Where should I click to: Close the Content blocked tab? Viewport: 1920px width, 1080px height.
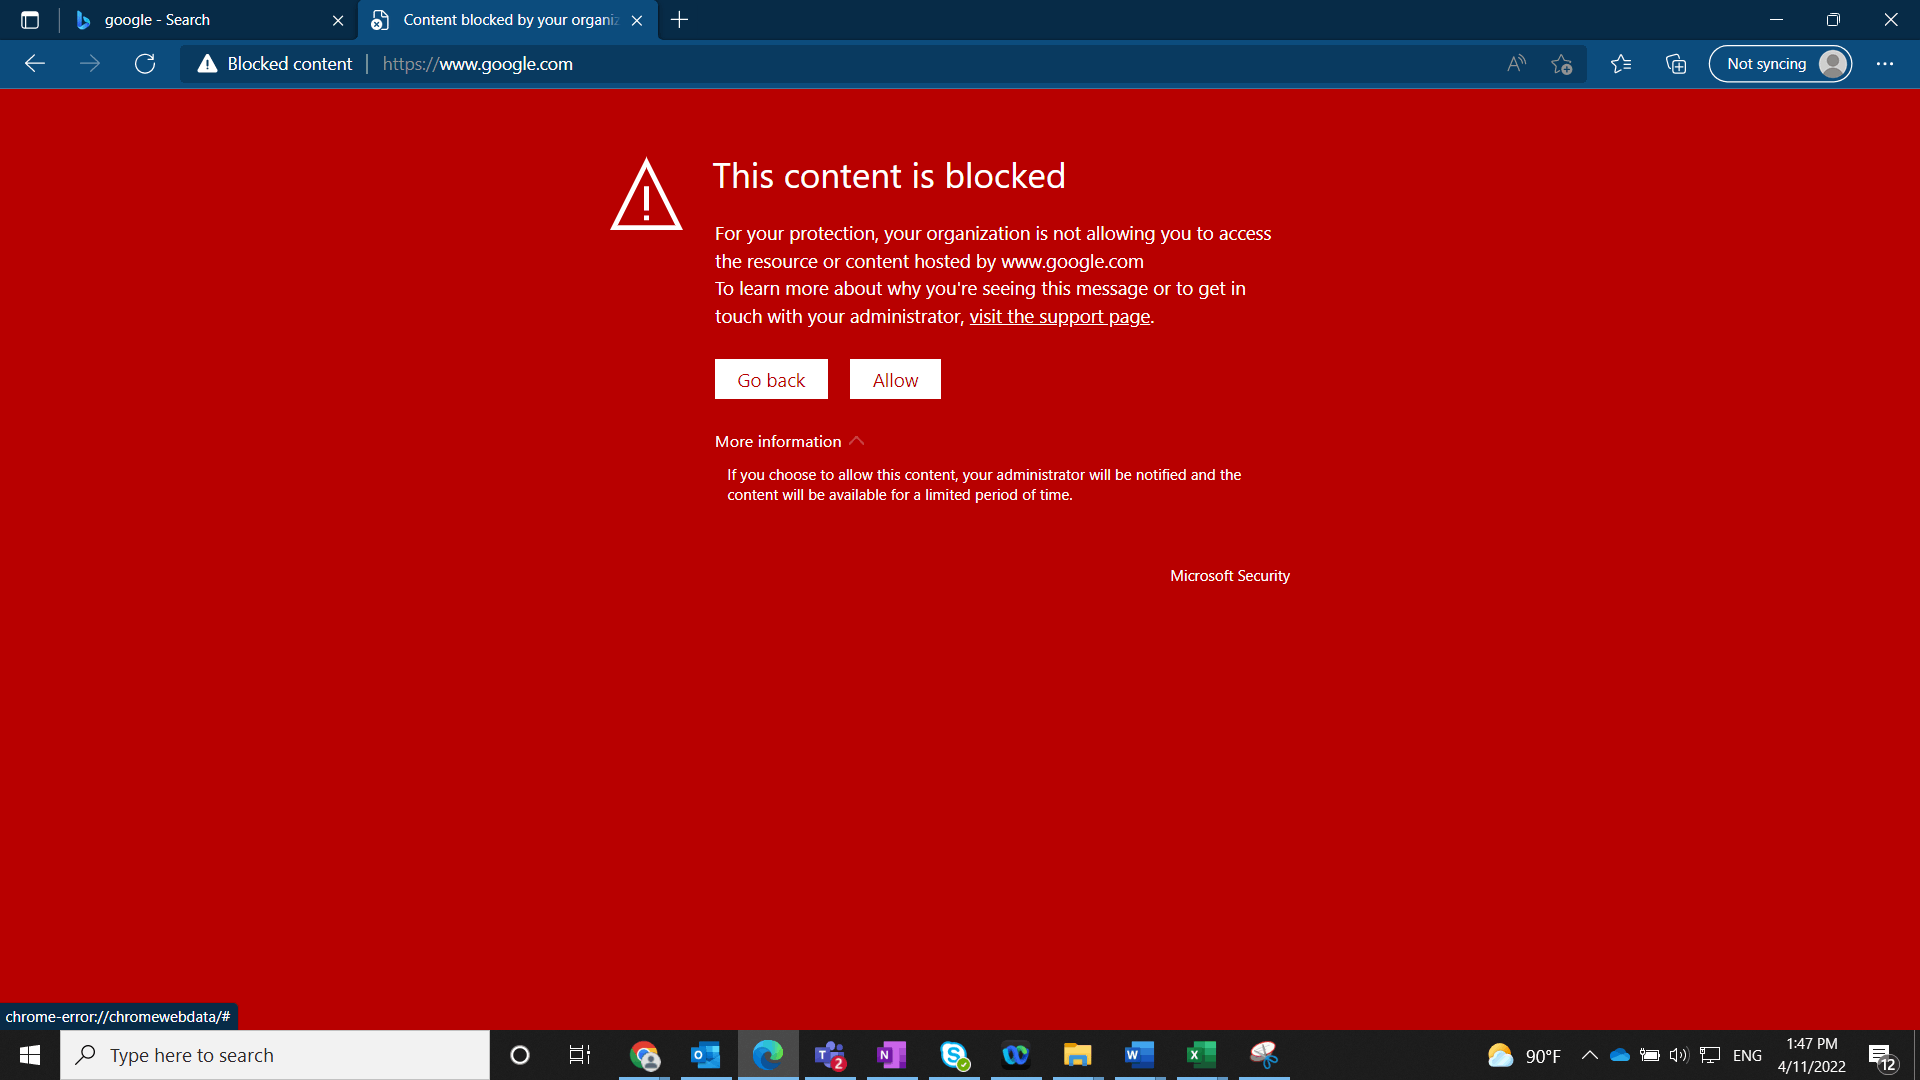click(637, 20)
